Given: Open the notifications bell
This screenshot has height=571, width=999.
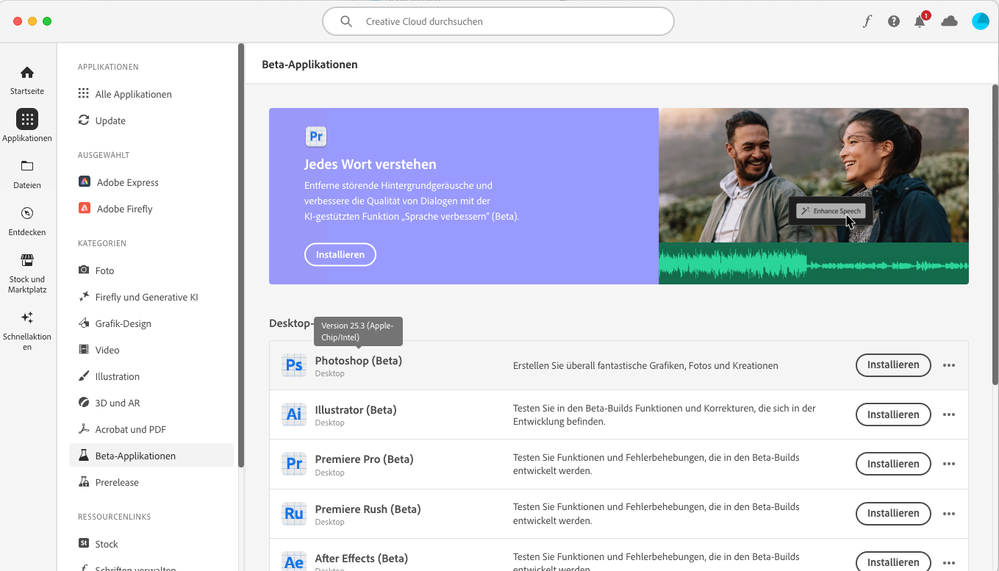Looking at the screenshot, I should [x=920, y=21].
